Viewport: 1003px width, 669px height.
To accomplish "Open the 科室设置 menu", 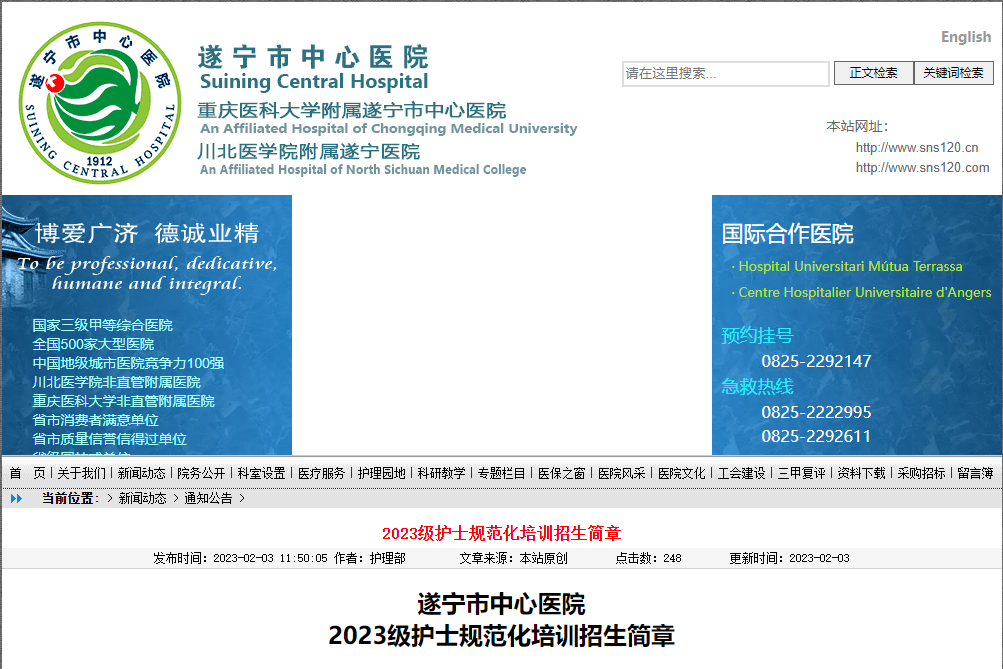I will (x=262, y=473).
